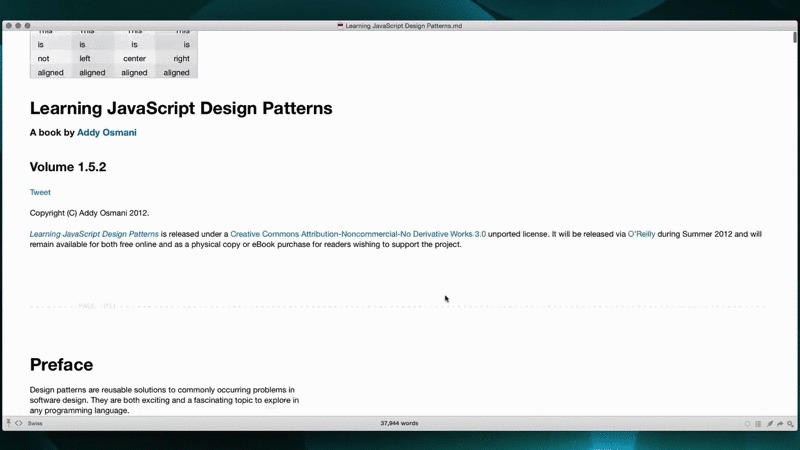The height and width of the screenshot is (450, 800).
Task: Close the window with the red button
Action: (x=9, y=26)
